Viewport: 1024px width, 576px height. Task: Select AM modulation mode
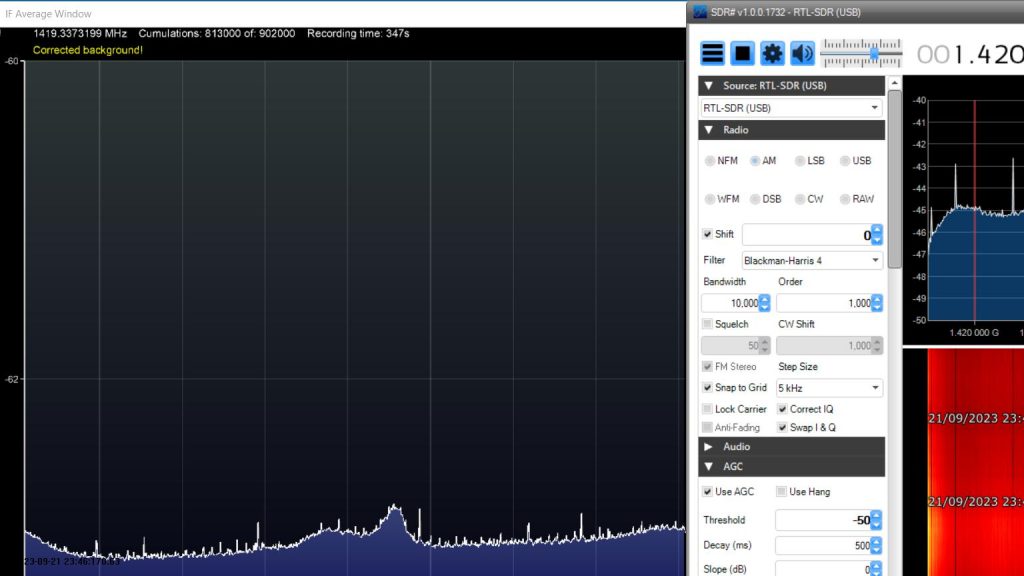point(763,161)
